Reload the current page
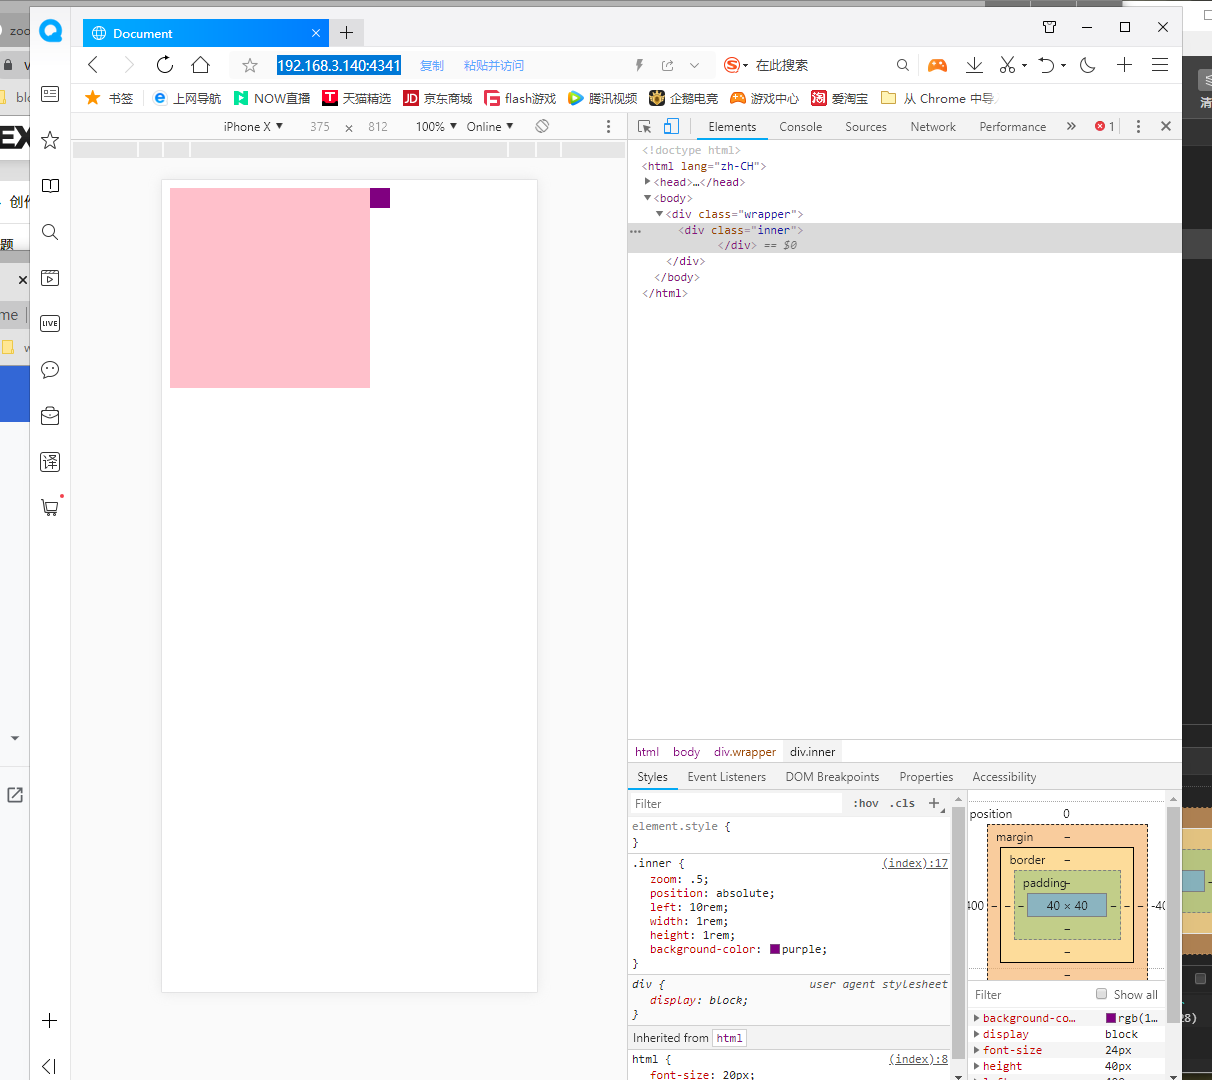1212x1080 pixels. (165, 65)
